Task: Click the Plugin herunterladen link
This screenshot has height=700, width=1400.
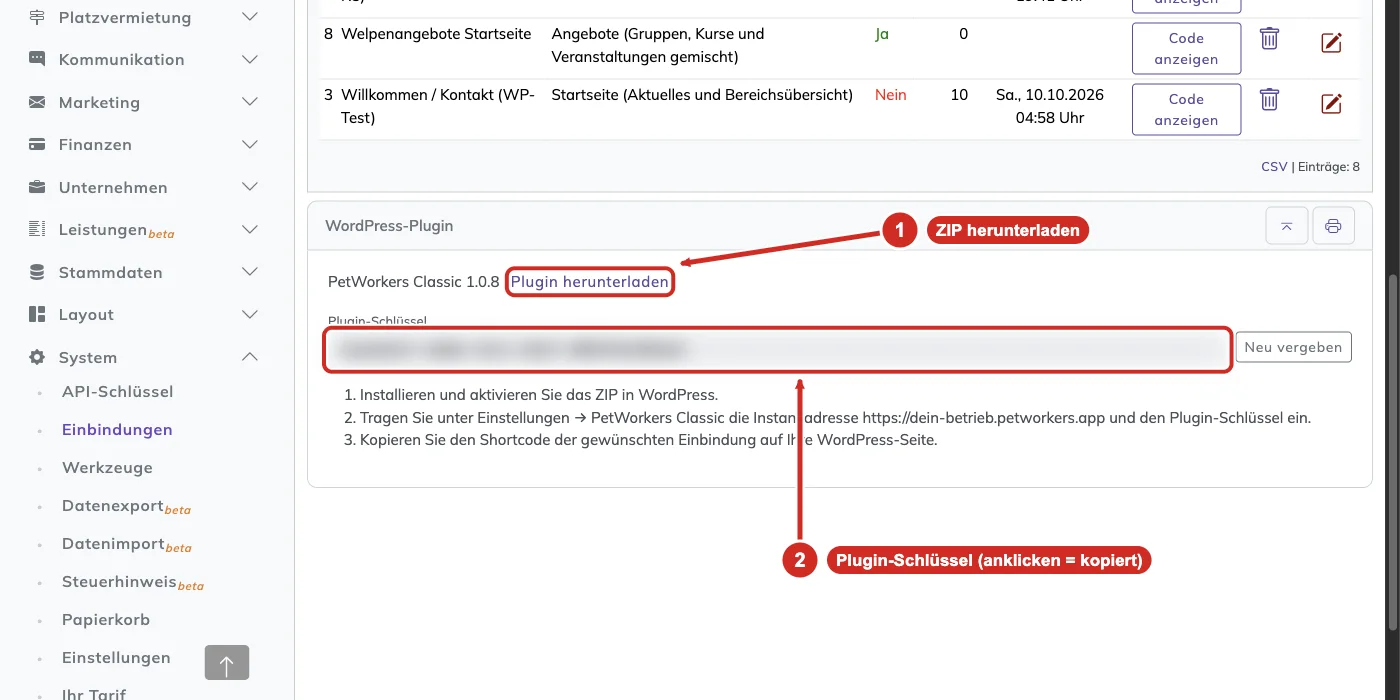Action: point(590,282)
